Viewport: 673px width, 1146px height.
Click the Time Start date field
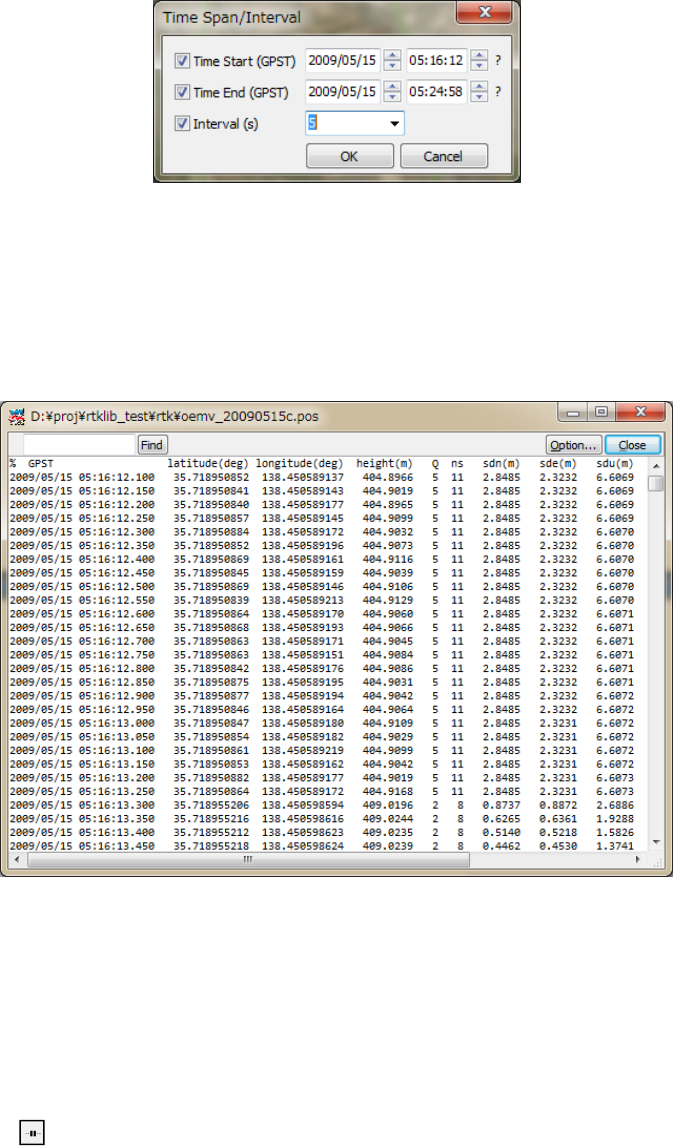point(343,61)
